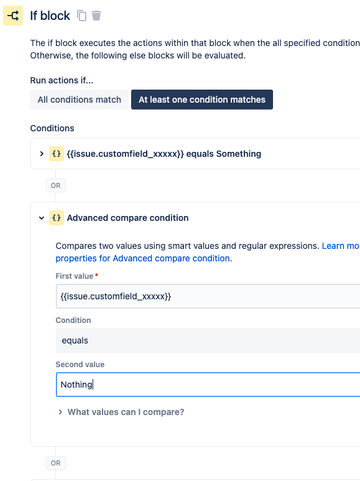
Task: Open the Learn more link
Action: [x=340, y=246]
